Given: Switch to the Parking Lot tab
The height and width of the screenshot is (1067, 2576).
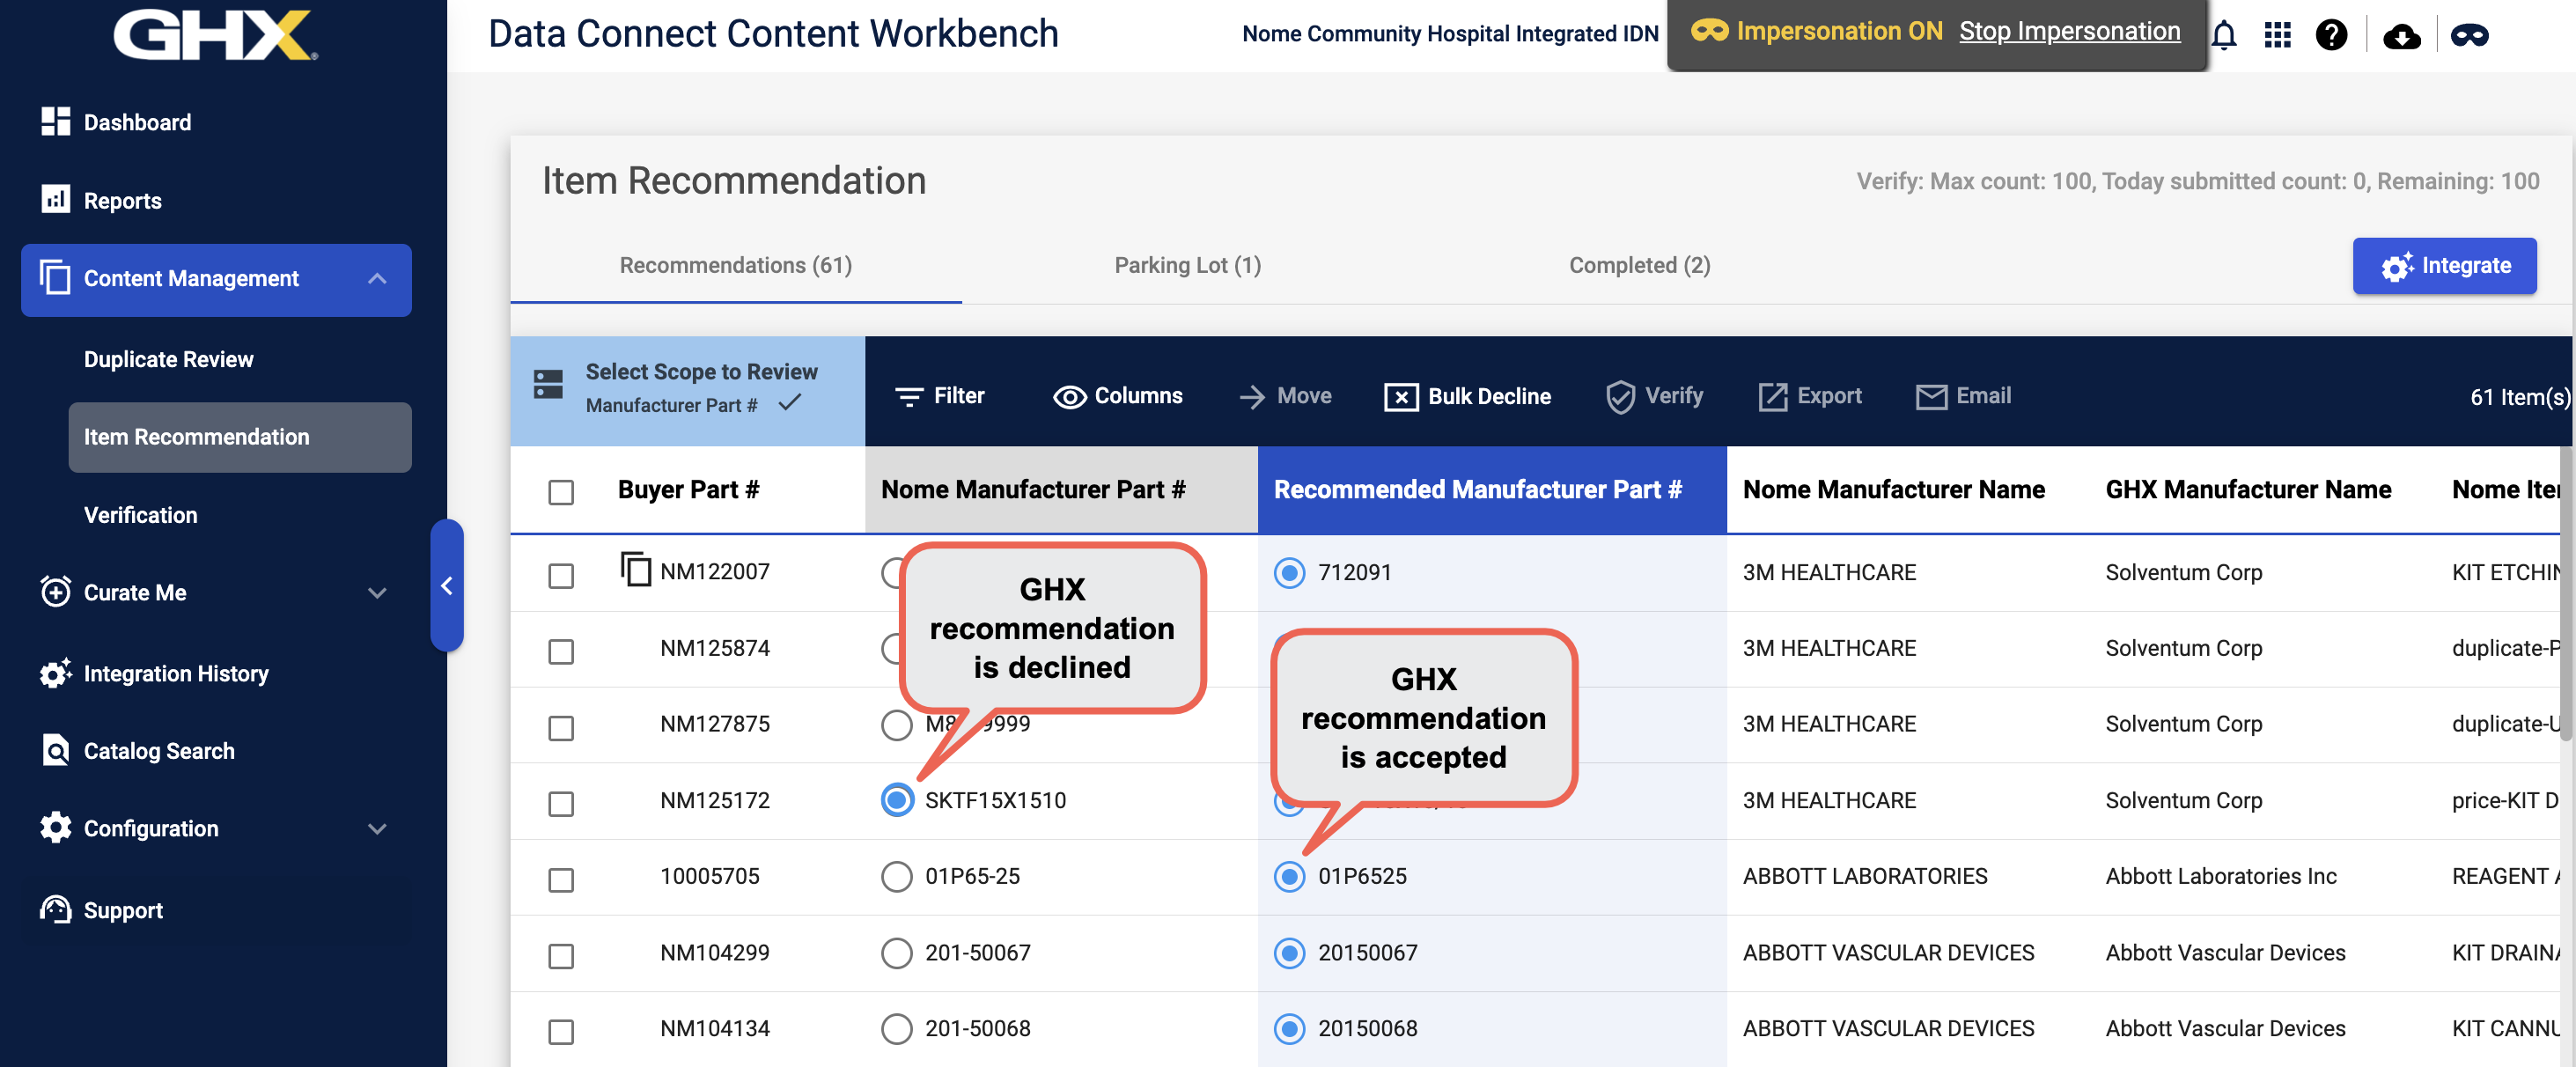Looking at the screenshot, I should point(1187,265).
